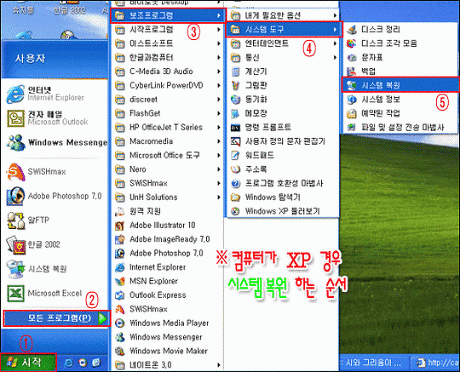Launch Adobe ImageReady 7.0

click(x=168, y=239)
